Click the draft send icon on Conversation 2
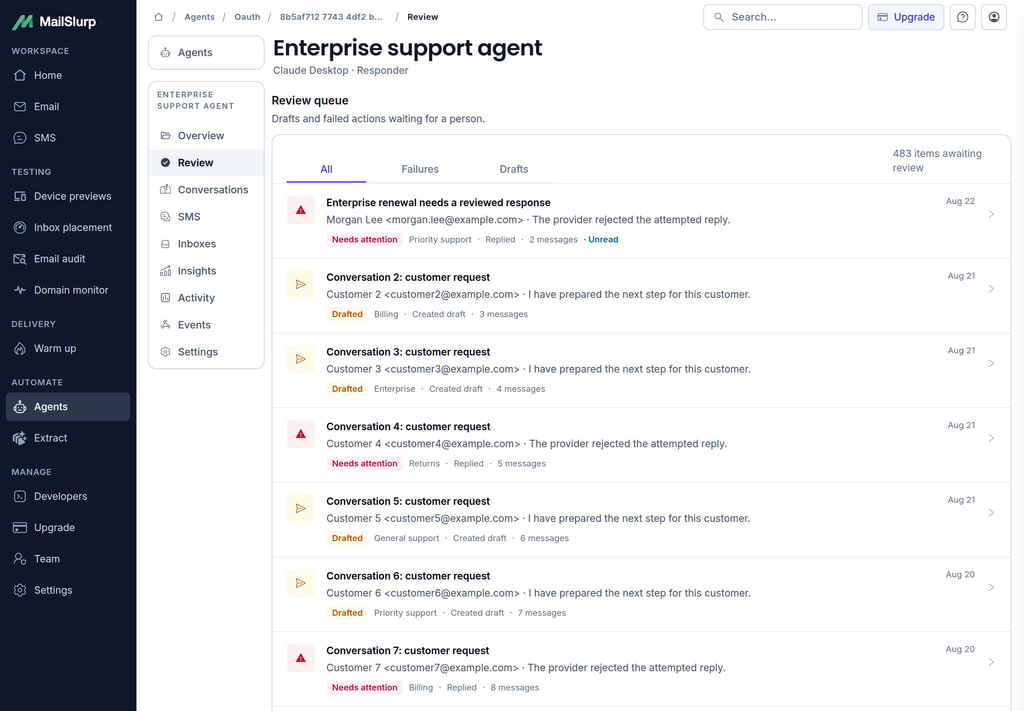The width and height of the screenshot is (1024, 711). tap(300, 285)
